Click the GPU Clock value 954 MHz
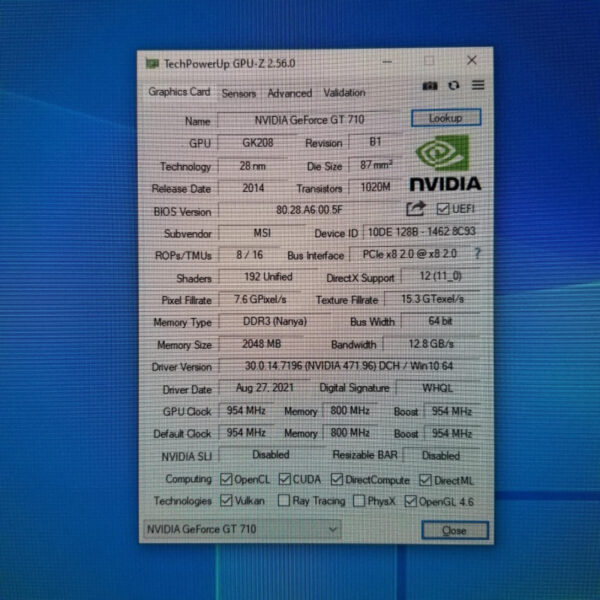 (x=246, y=411)
